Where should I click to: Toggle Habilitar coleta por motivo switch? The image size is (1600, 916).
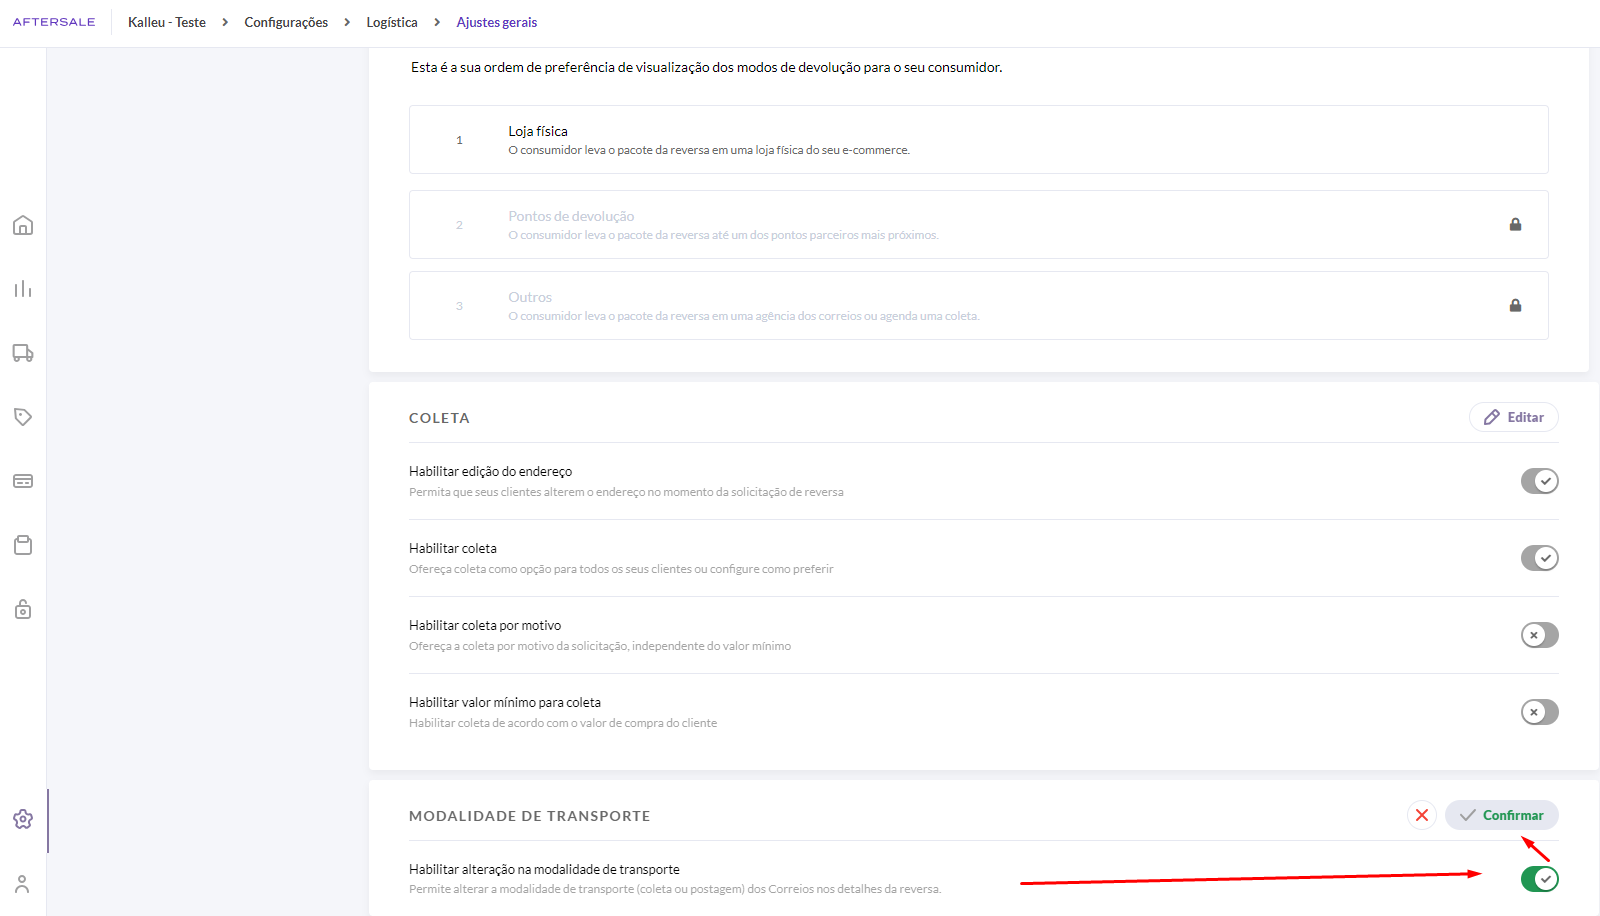(x=1540, y=635)
